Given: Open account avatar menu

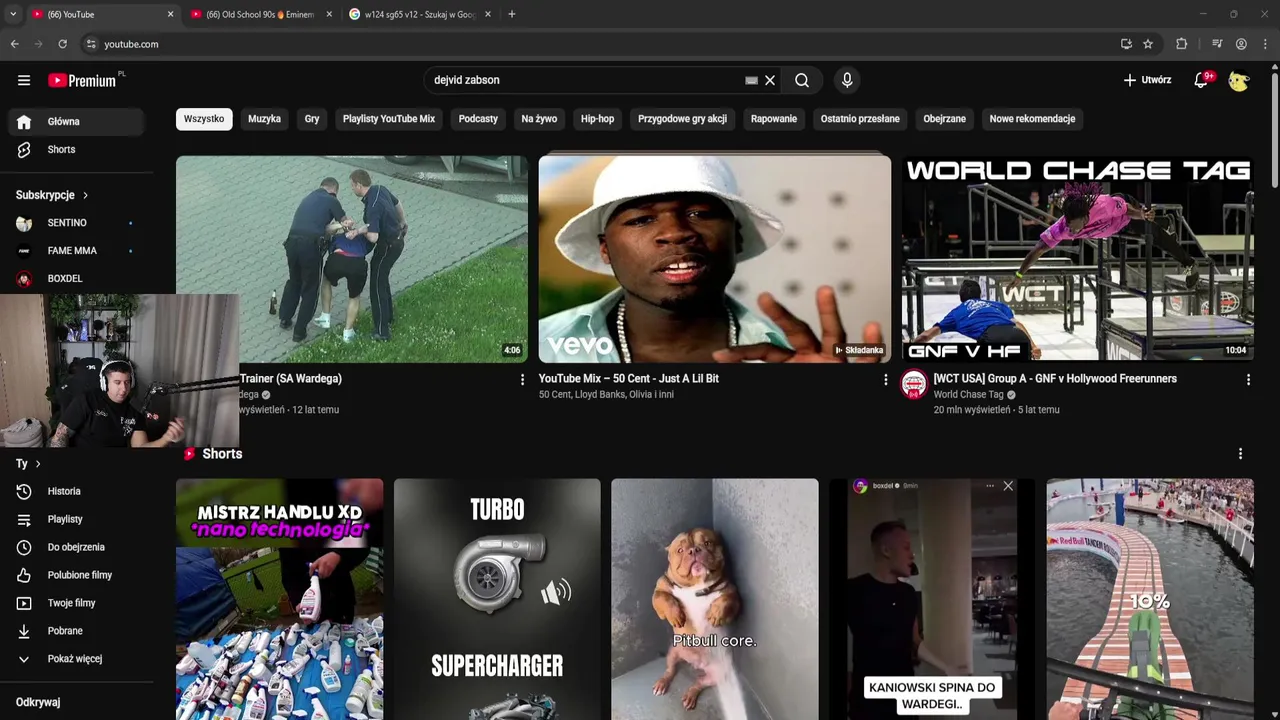Looking at the screenshot, I should (1240, 80).
